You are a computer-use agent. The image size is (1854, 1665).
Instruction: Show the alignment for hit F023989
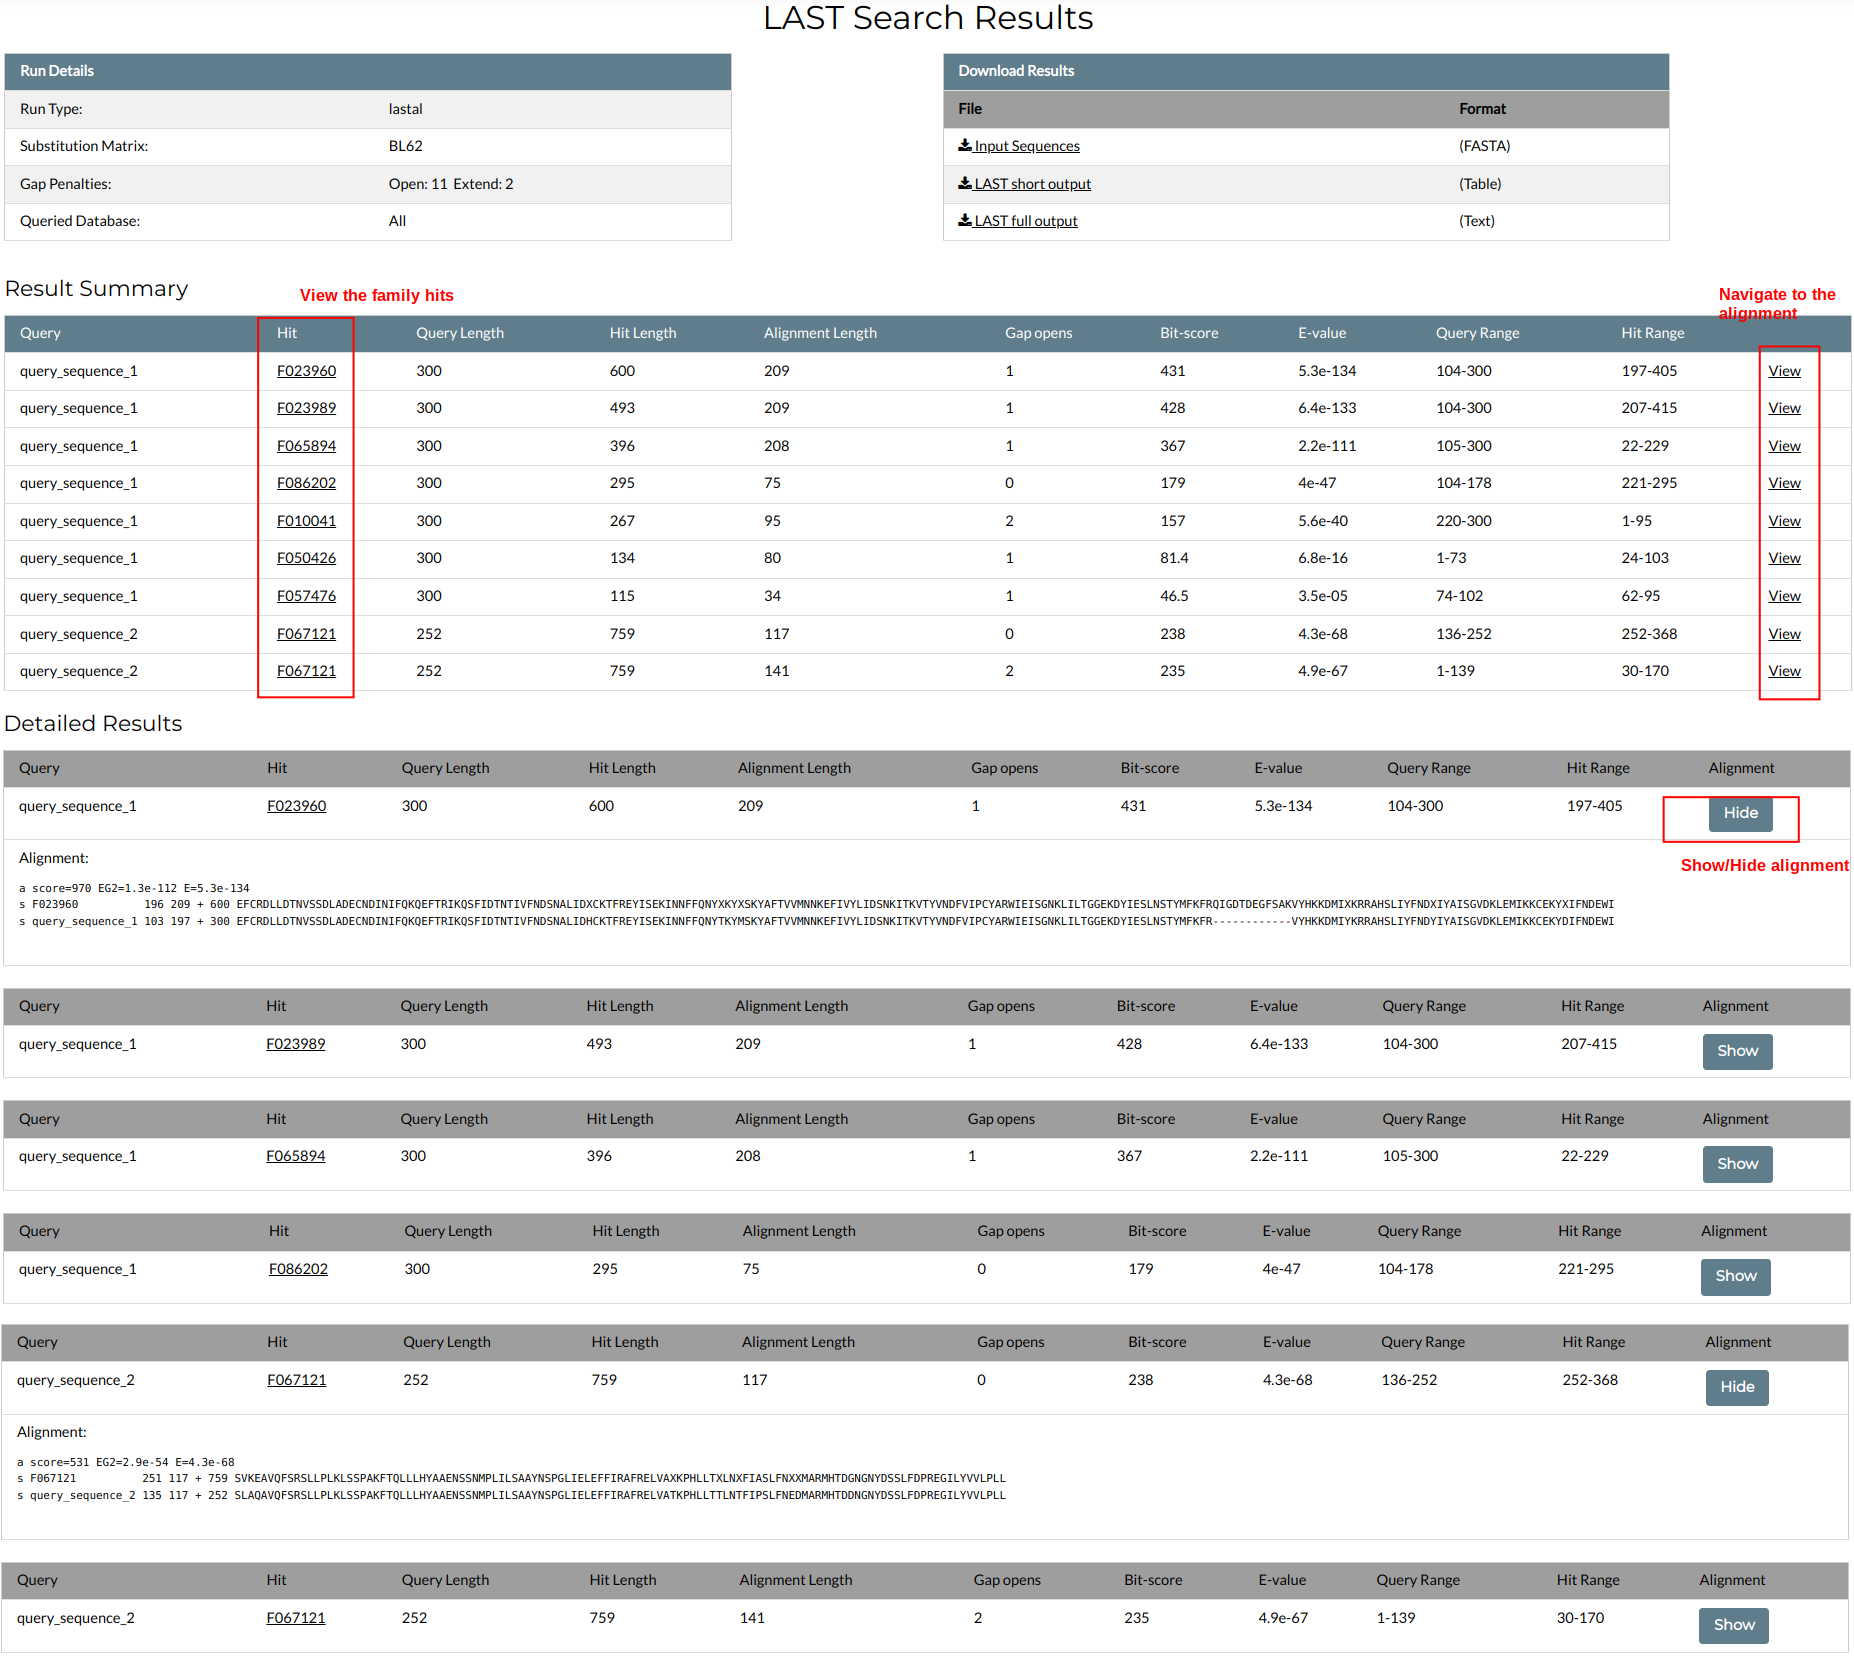[1737, 1051]
